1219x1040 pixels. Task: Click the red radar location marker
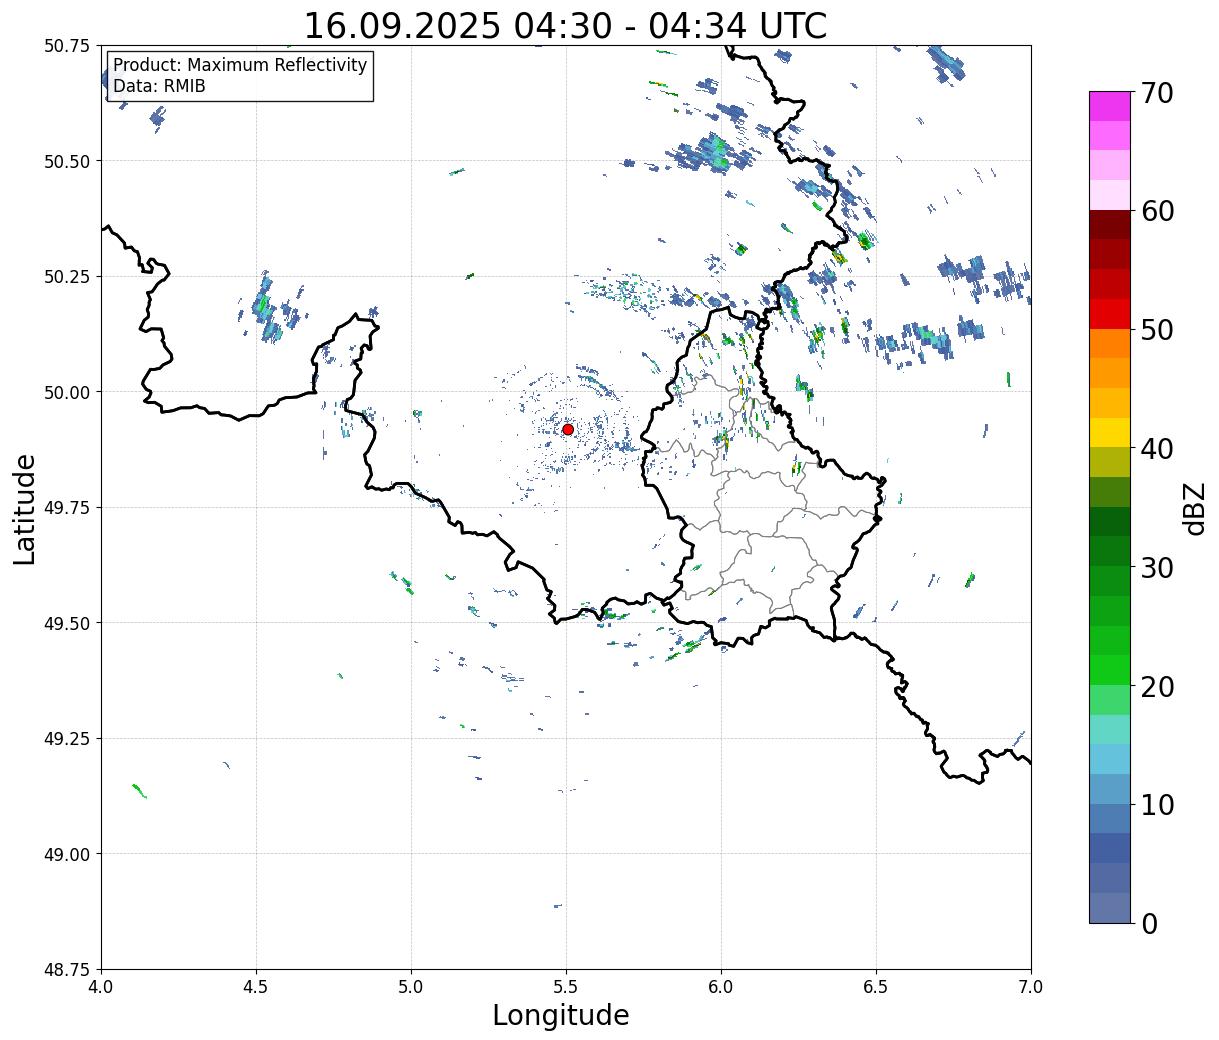[568, 429]
